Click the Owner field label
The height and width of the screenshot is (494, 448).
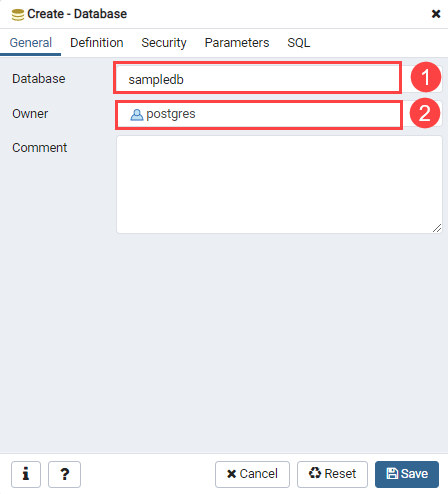30,114
